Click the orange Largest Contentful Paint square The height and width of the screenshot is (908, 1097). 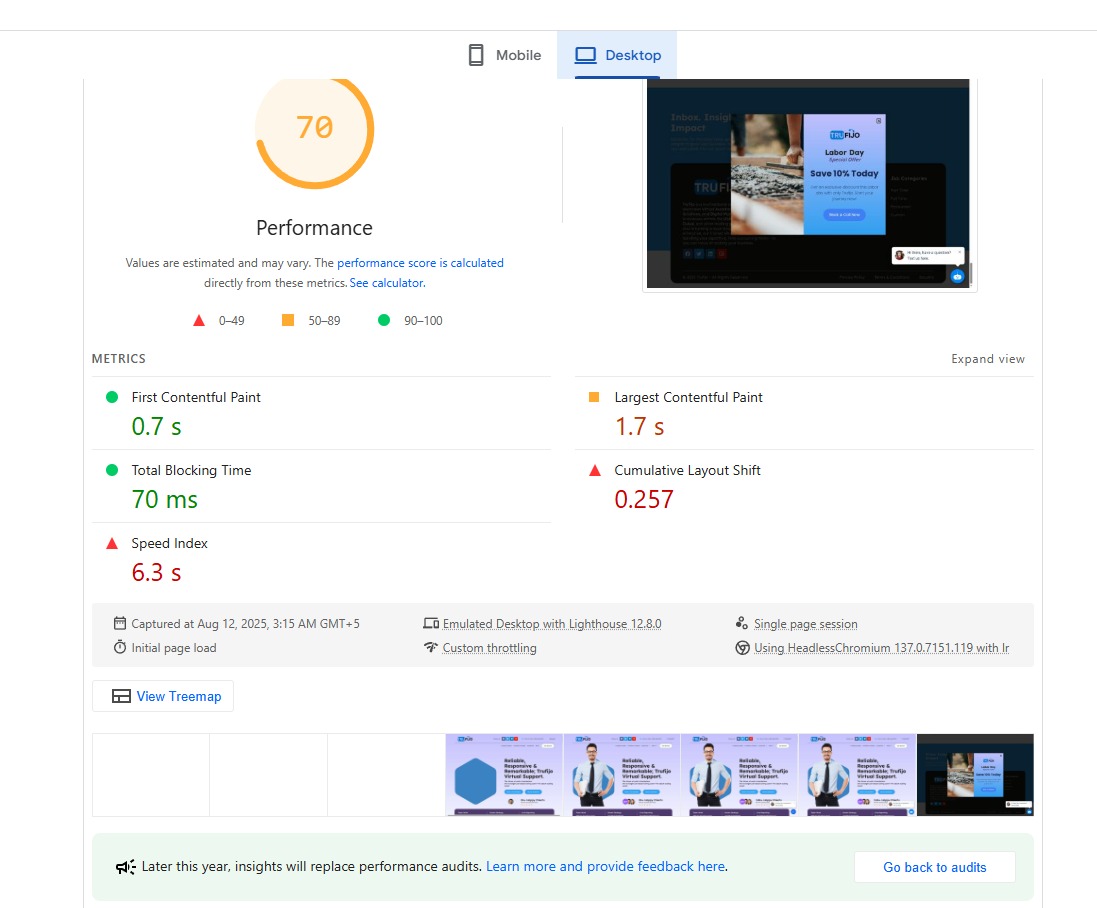tap(594, 397)
